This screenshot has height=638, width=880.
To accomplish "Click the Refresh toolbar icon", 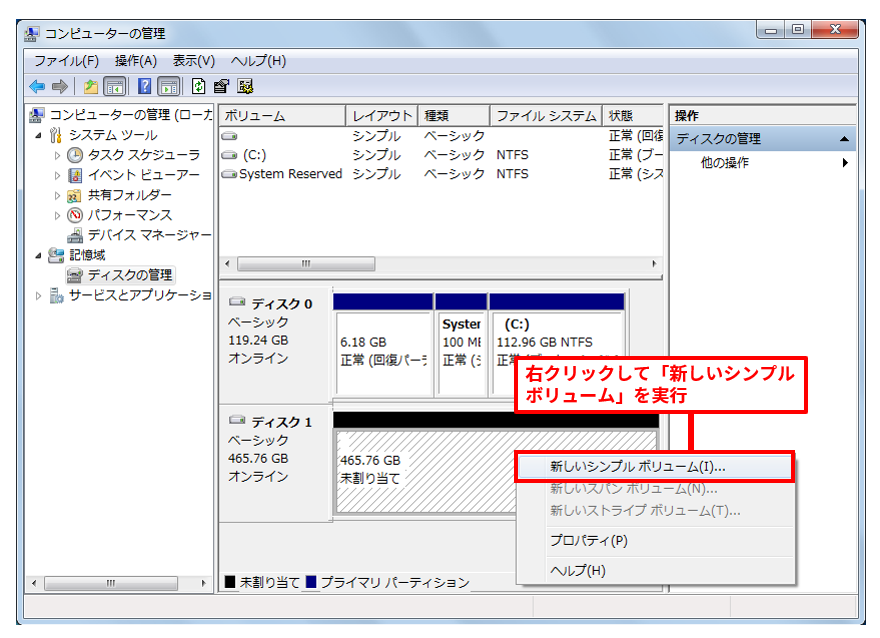I will [198, 86].
